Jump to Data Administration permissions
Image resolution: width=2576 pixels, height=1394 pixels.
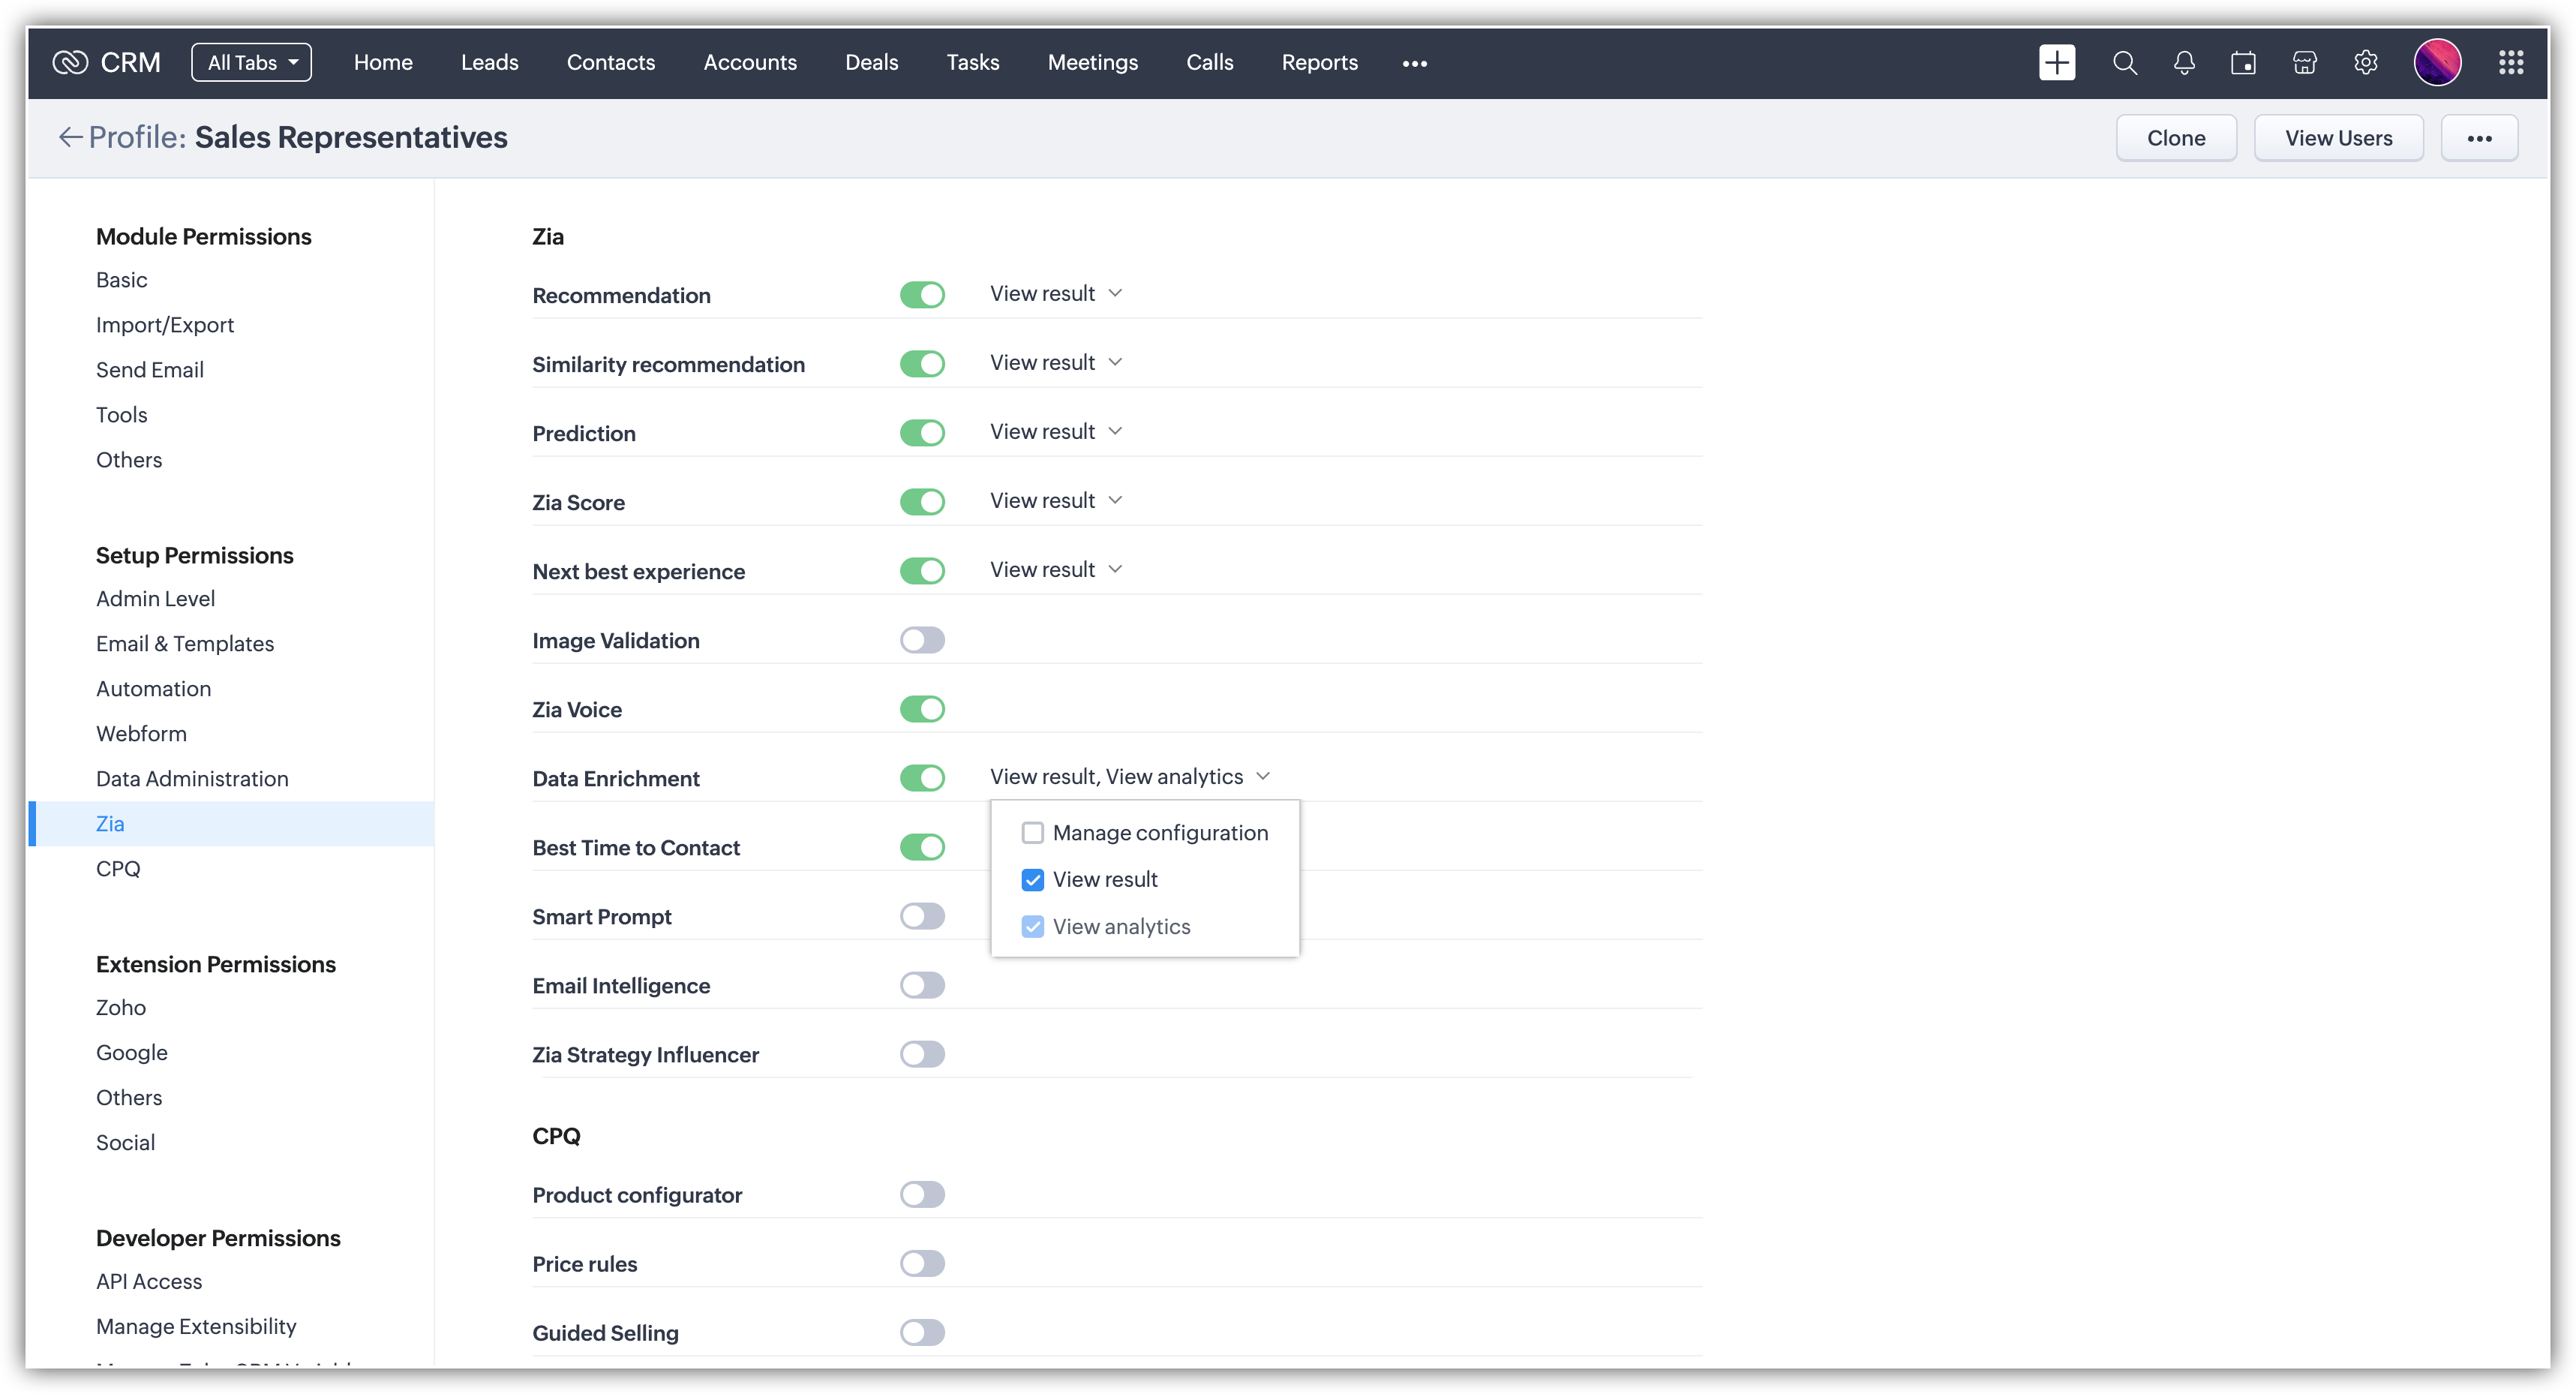[x=192, y=779]
